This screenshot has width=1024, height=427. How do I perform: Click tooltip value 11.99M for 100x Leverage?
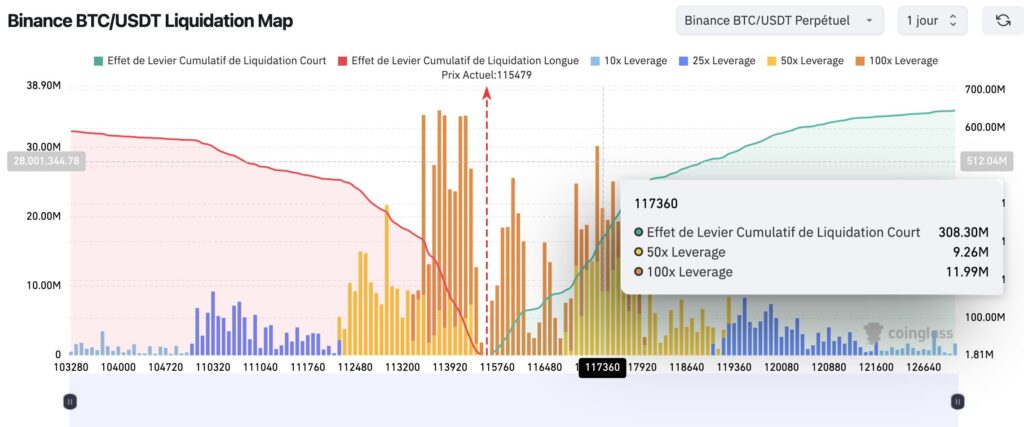967,272
